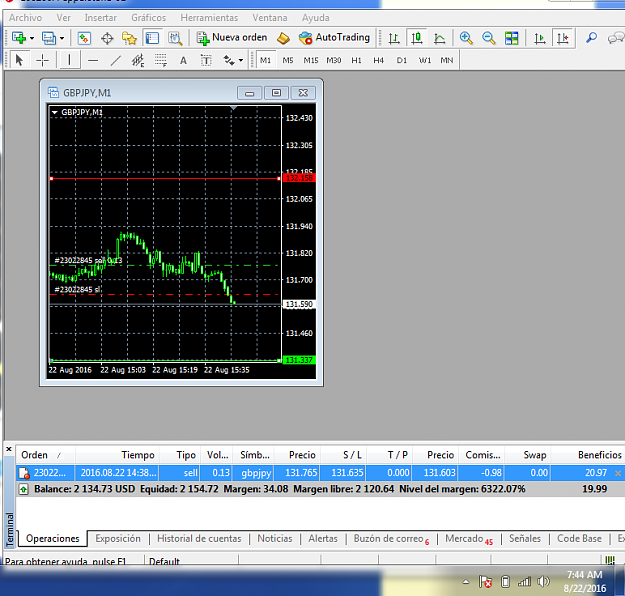Open the Ayuda menu
Image resolution: width=625 pixels, height=596 pixels.
[316, 18]
